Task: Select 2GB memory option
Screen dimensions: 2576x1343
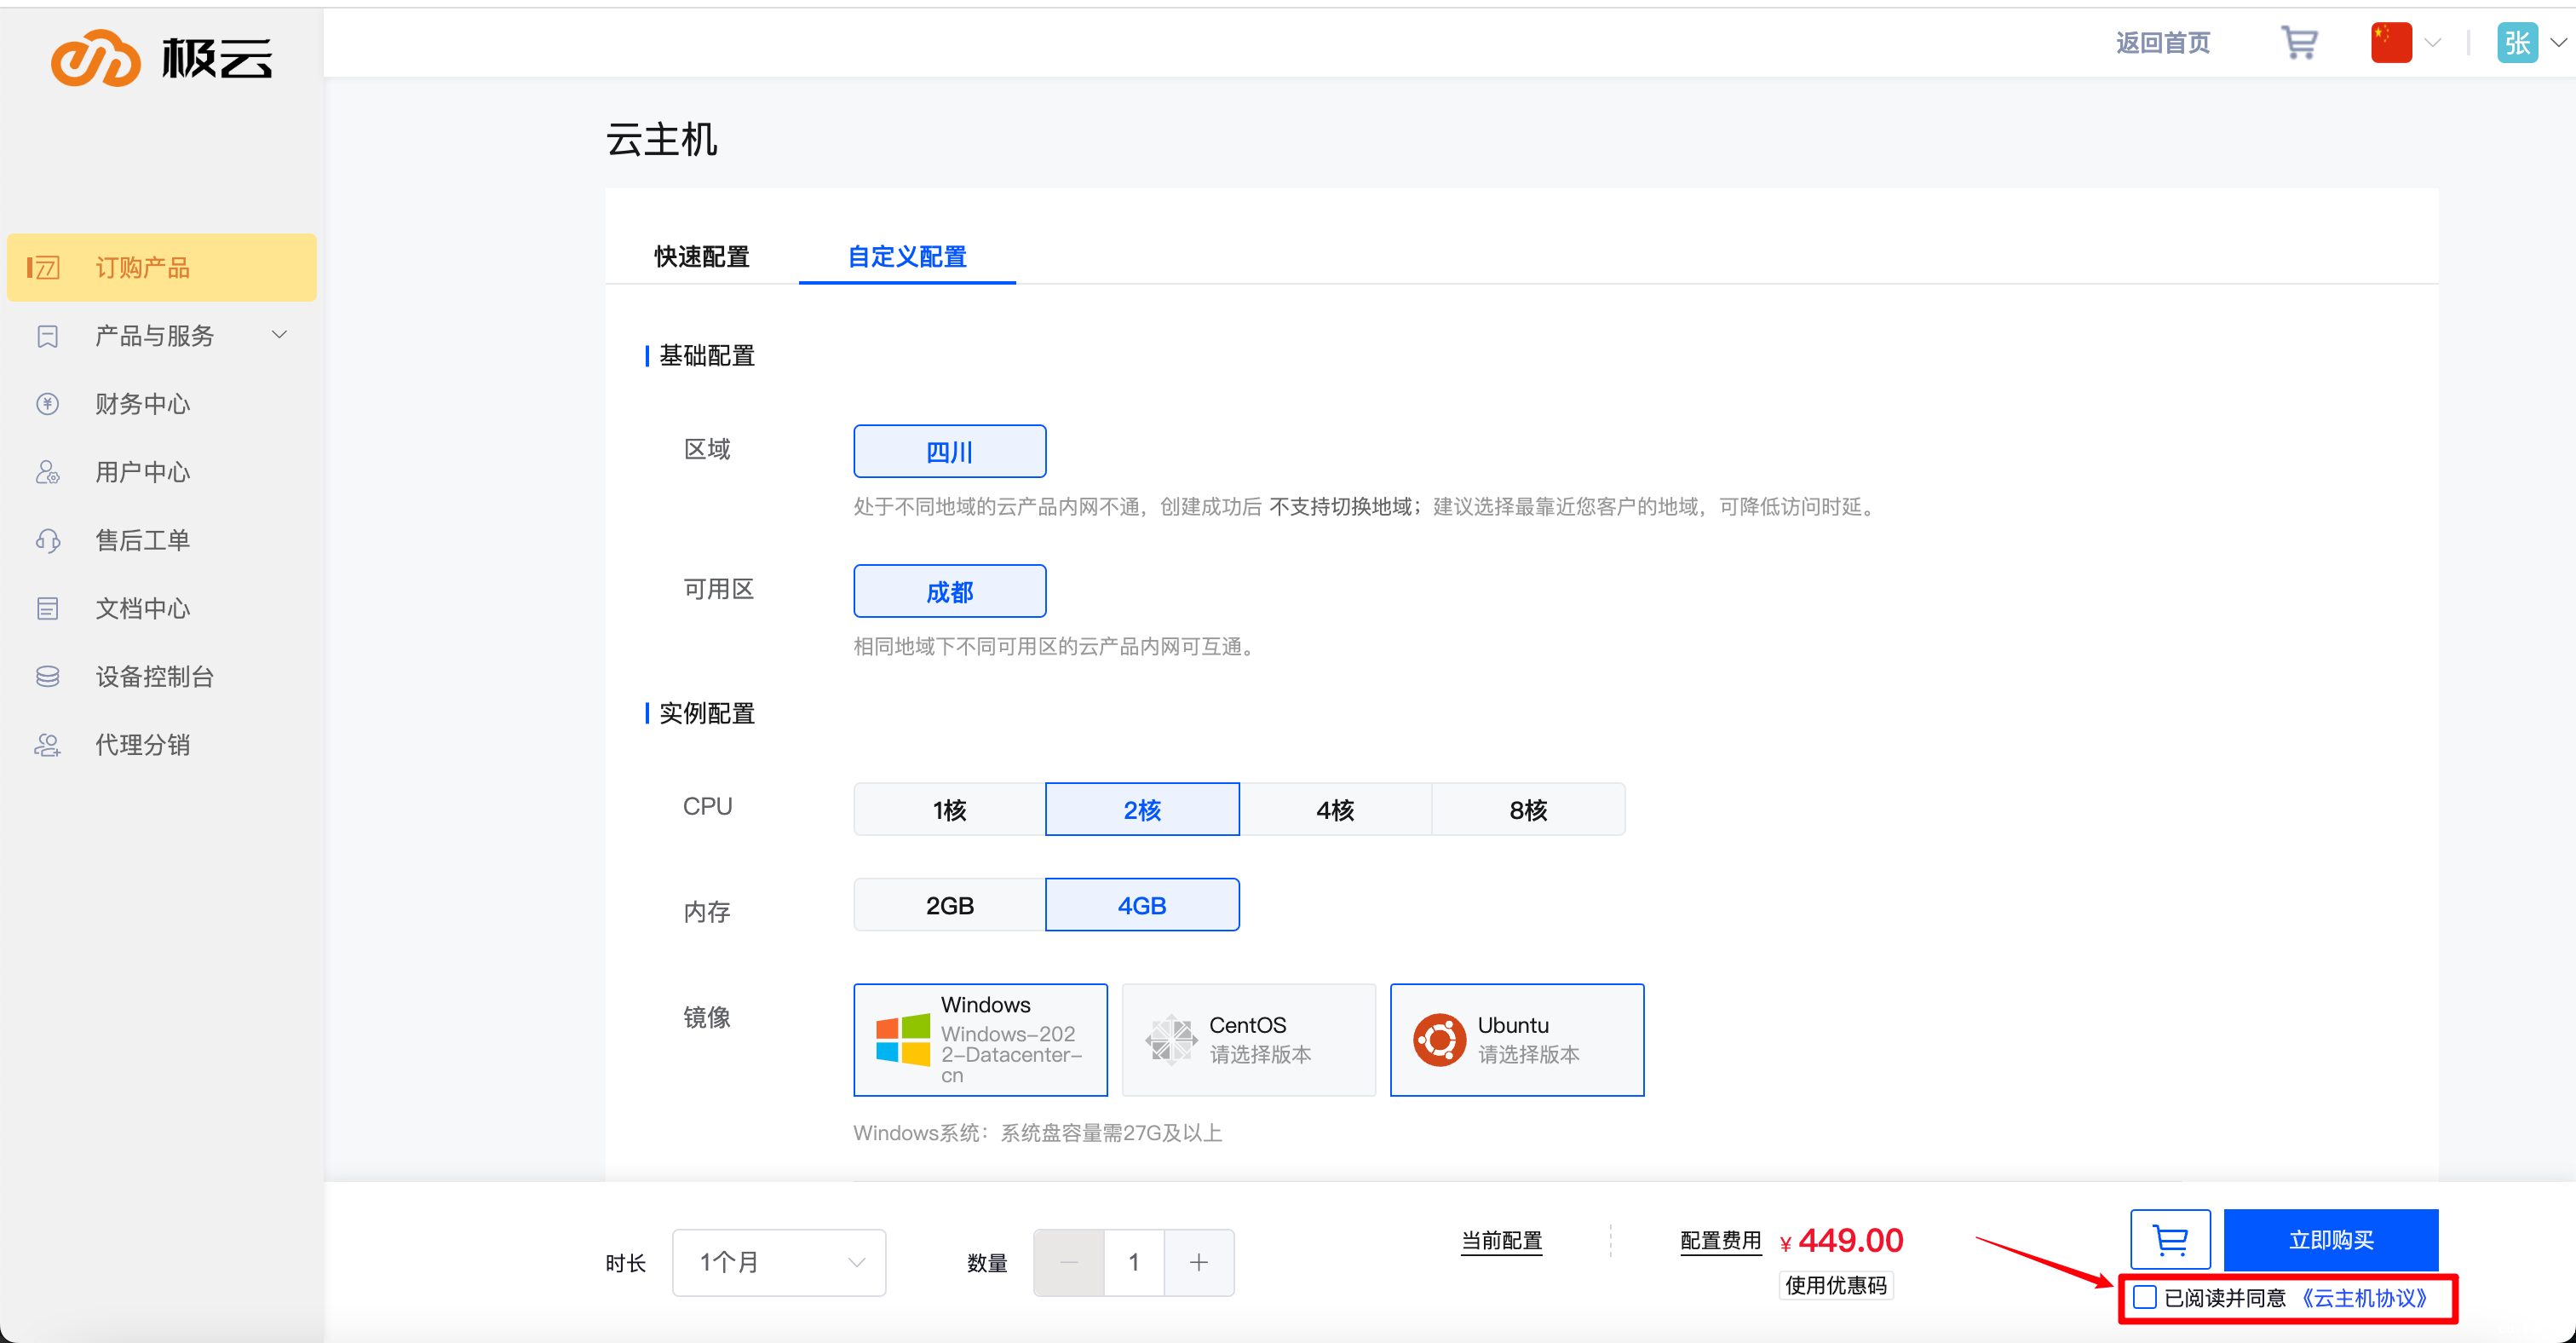Action: tap(949, 906)
